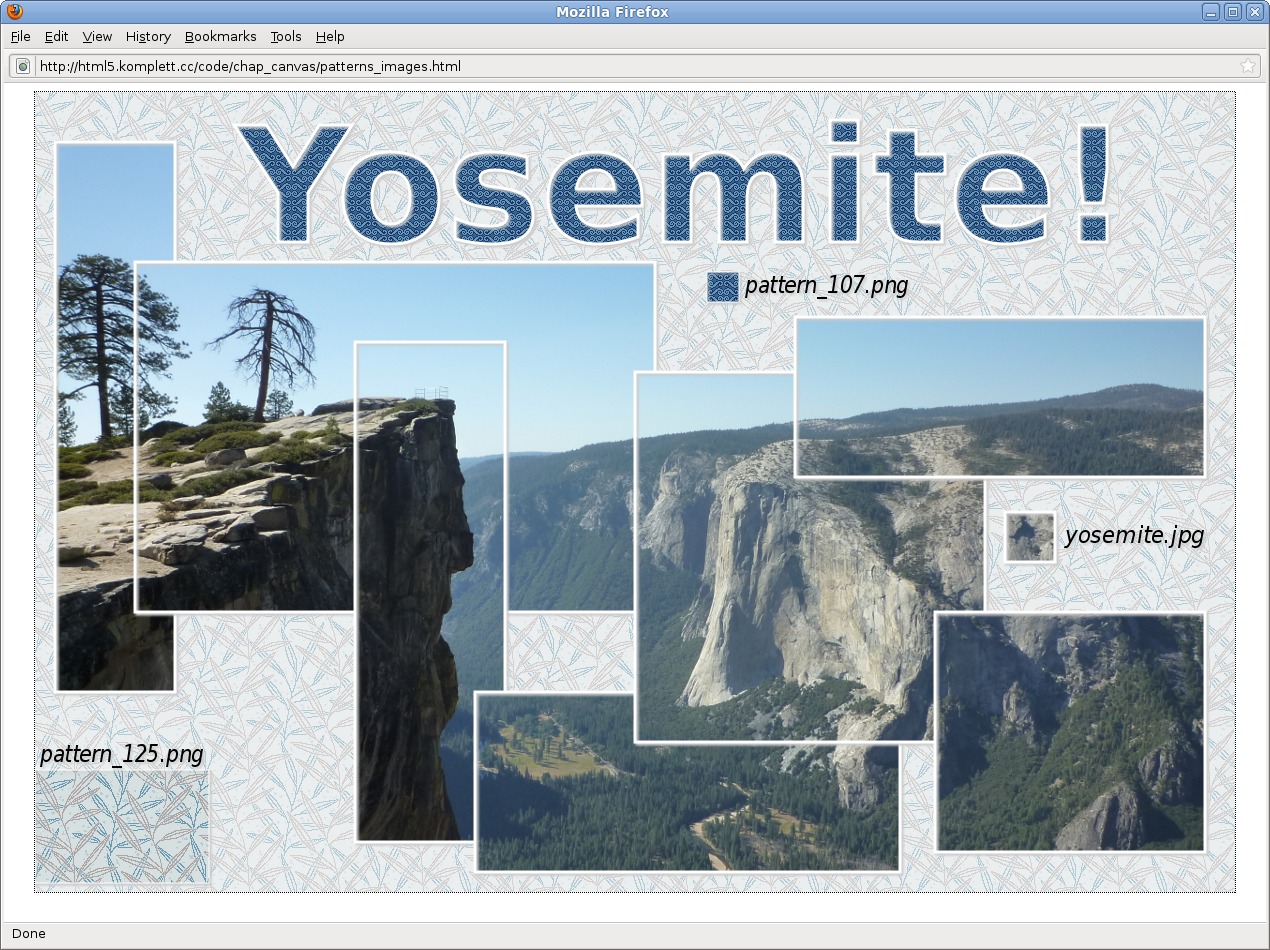This screenshot has width=1270, height=950.
Task: Minimize the Firefox window
Action: click(1211, 12)
